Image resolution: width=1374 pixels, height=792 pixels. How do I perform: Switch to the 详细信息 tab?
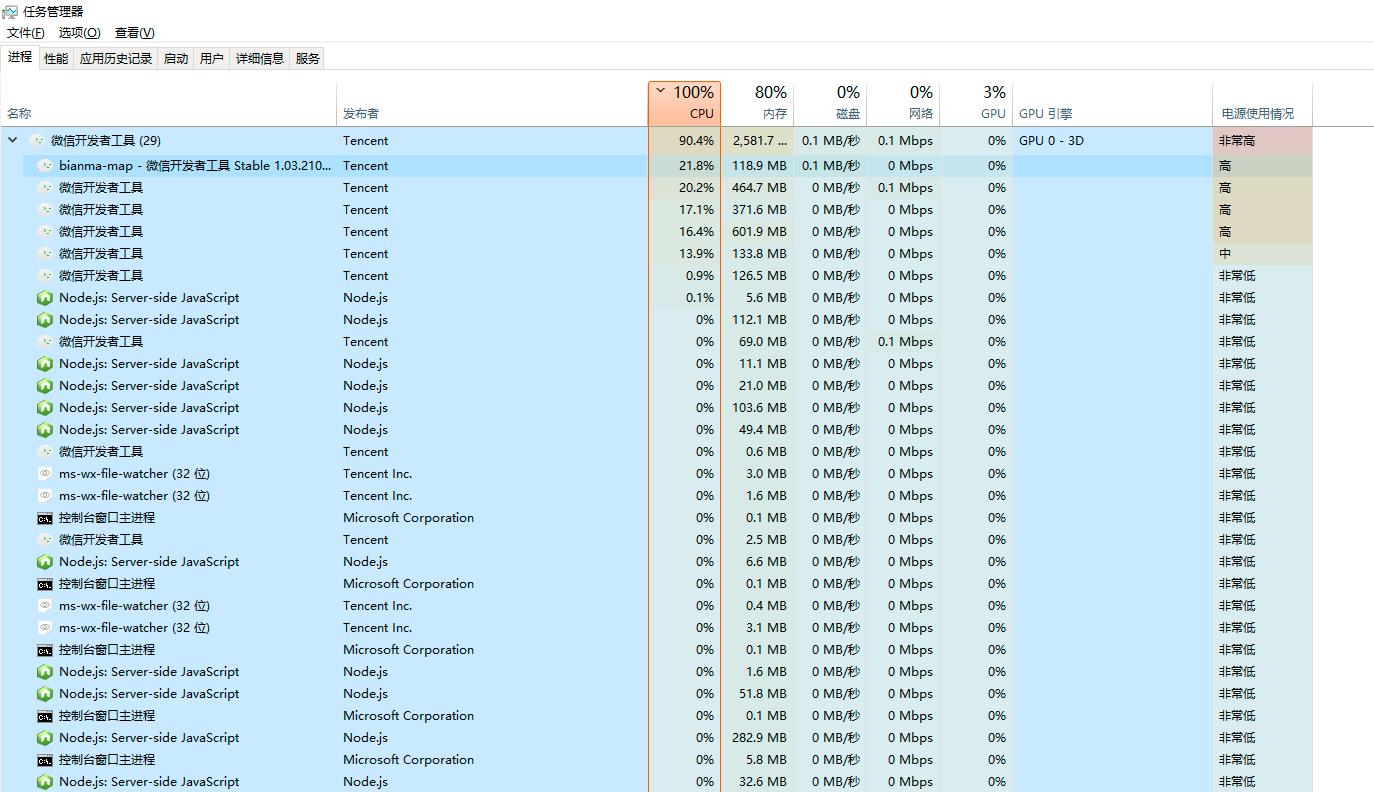click(260, 59)
